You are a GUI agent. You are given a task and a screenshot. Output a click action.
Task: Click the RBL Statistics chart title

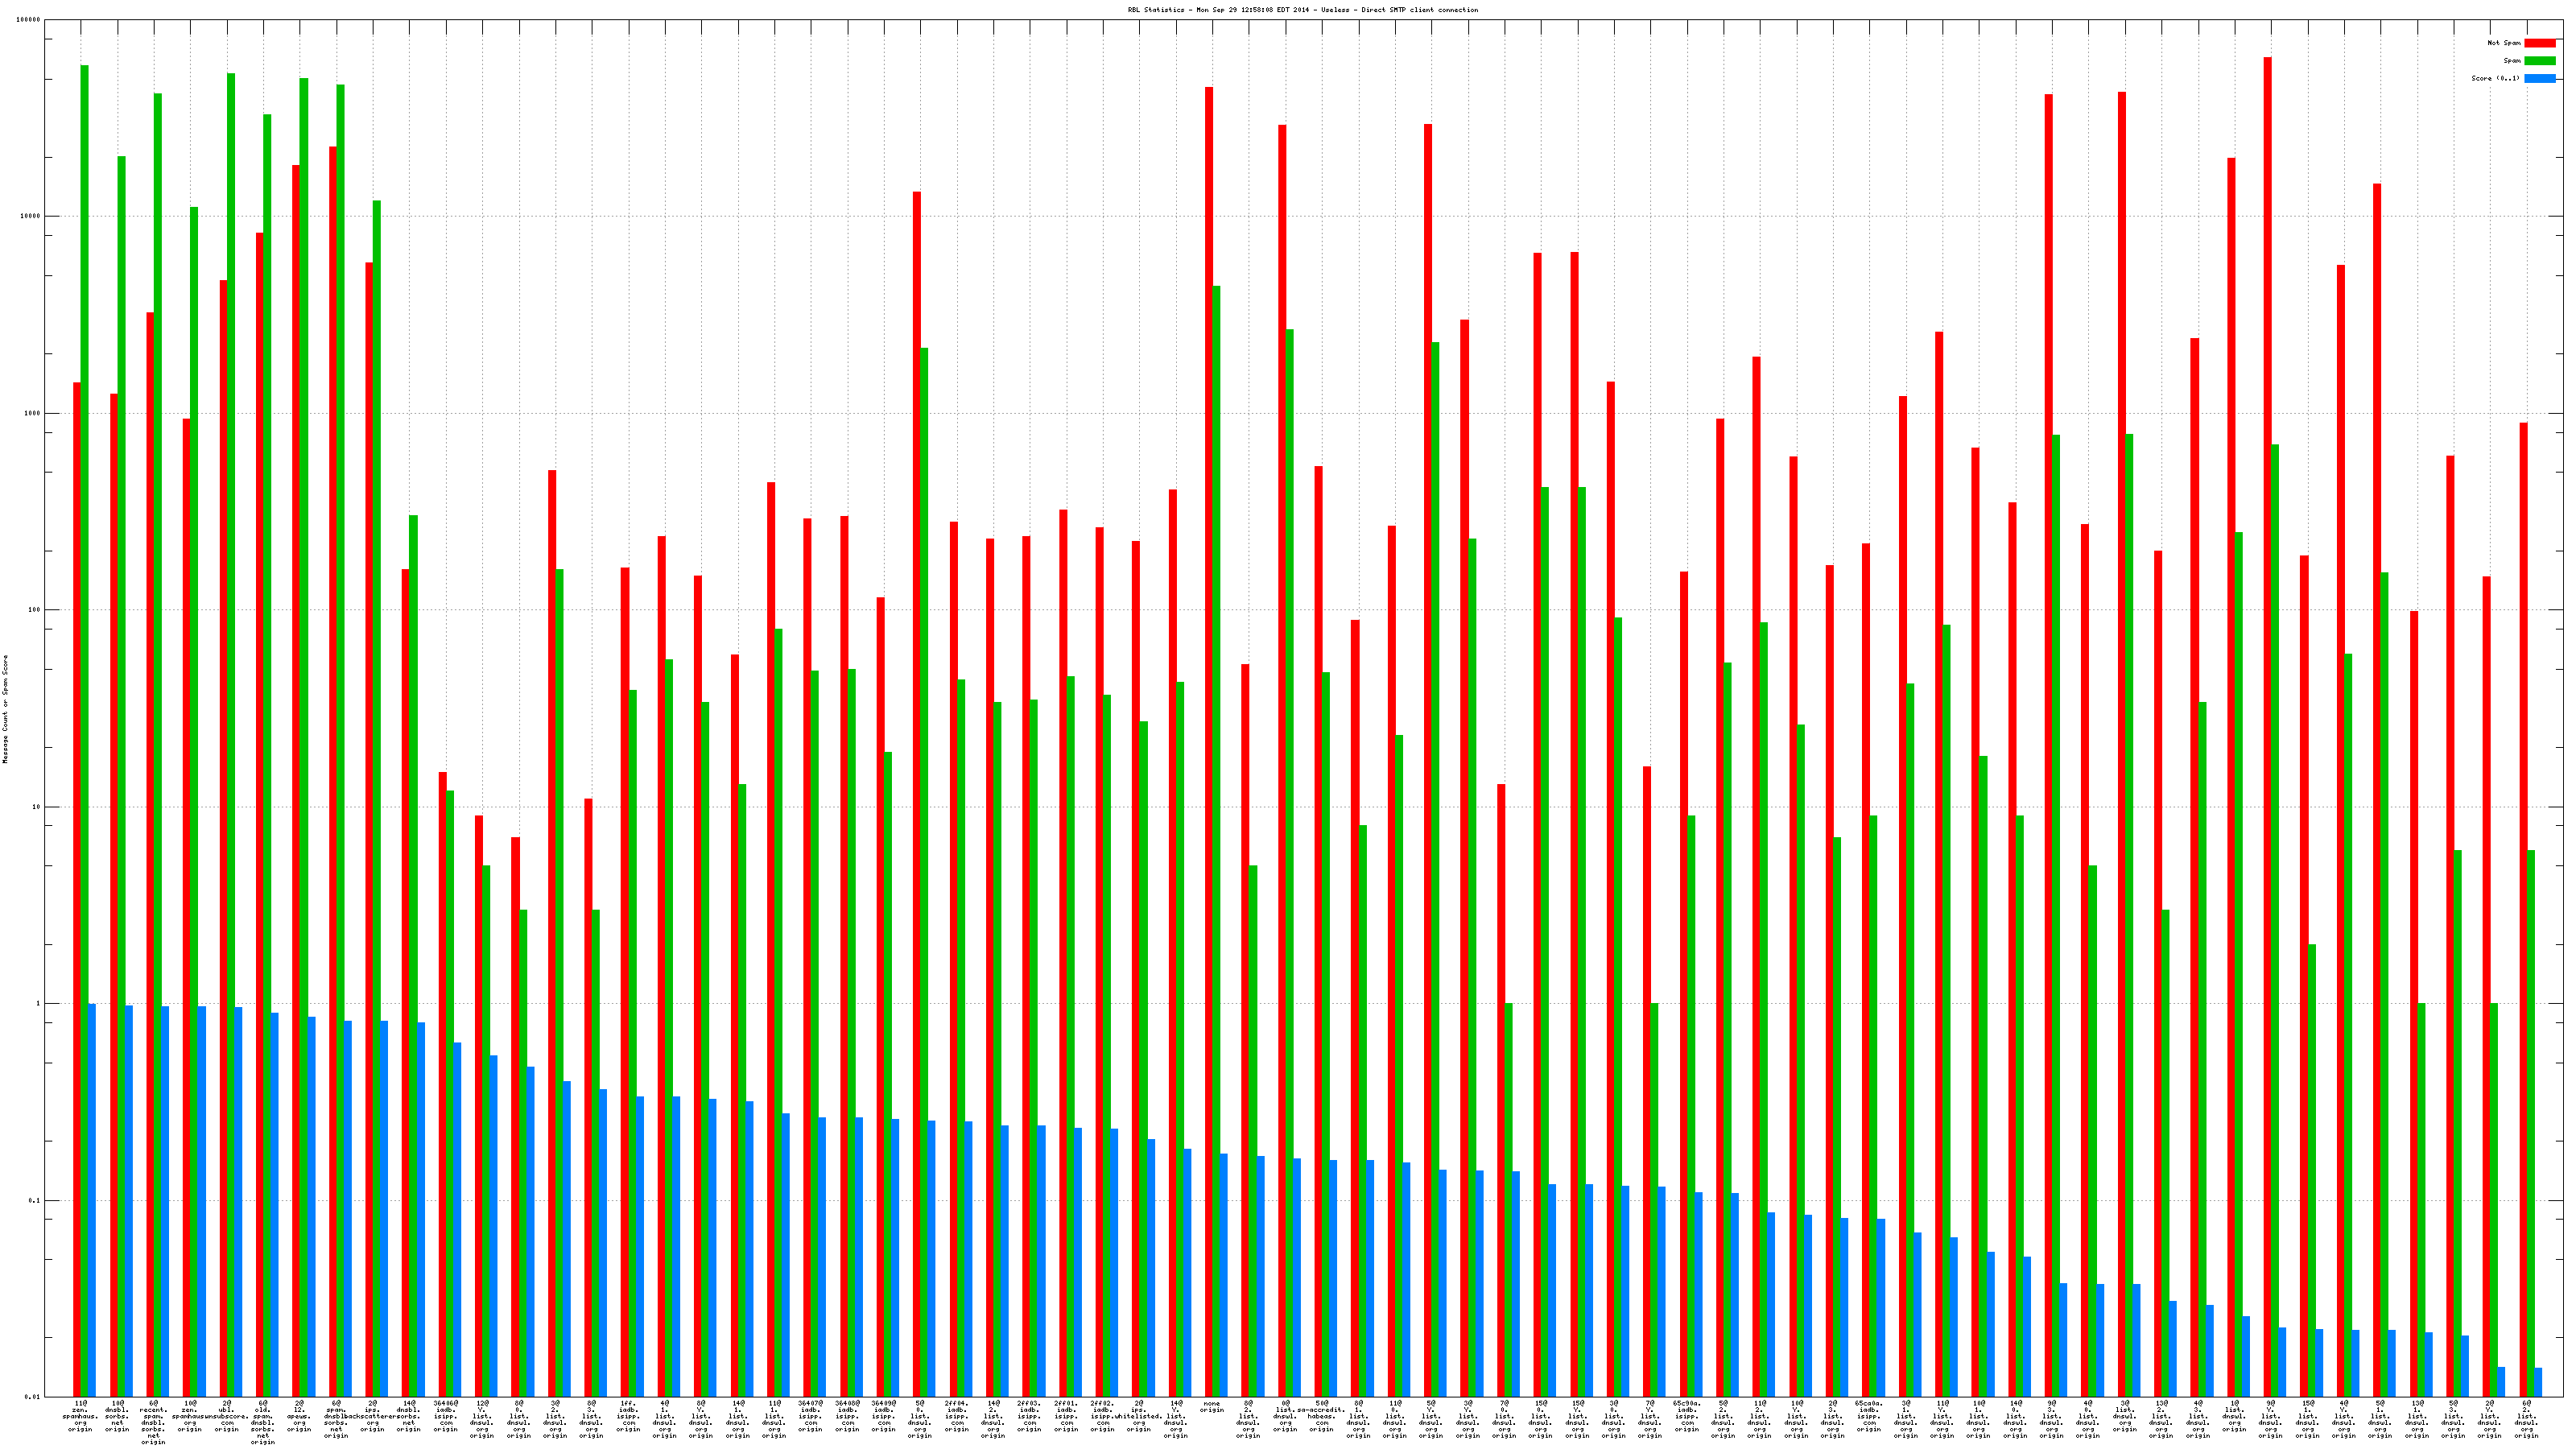click(1302, 10)
